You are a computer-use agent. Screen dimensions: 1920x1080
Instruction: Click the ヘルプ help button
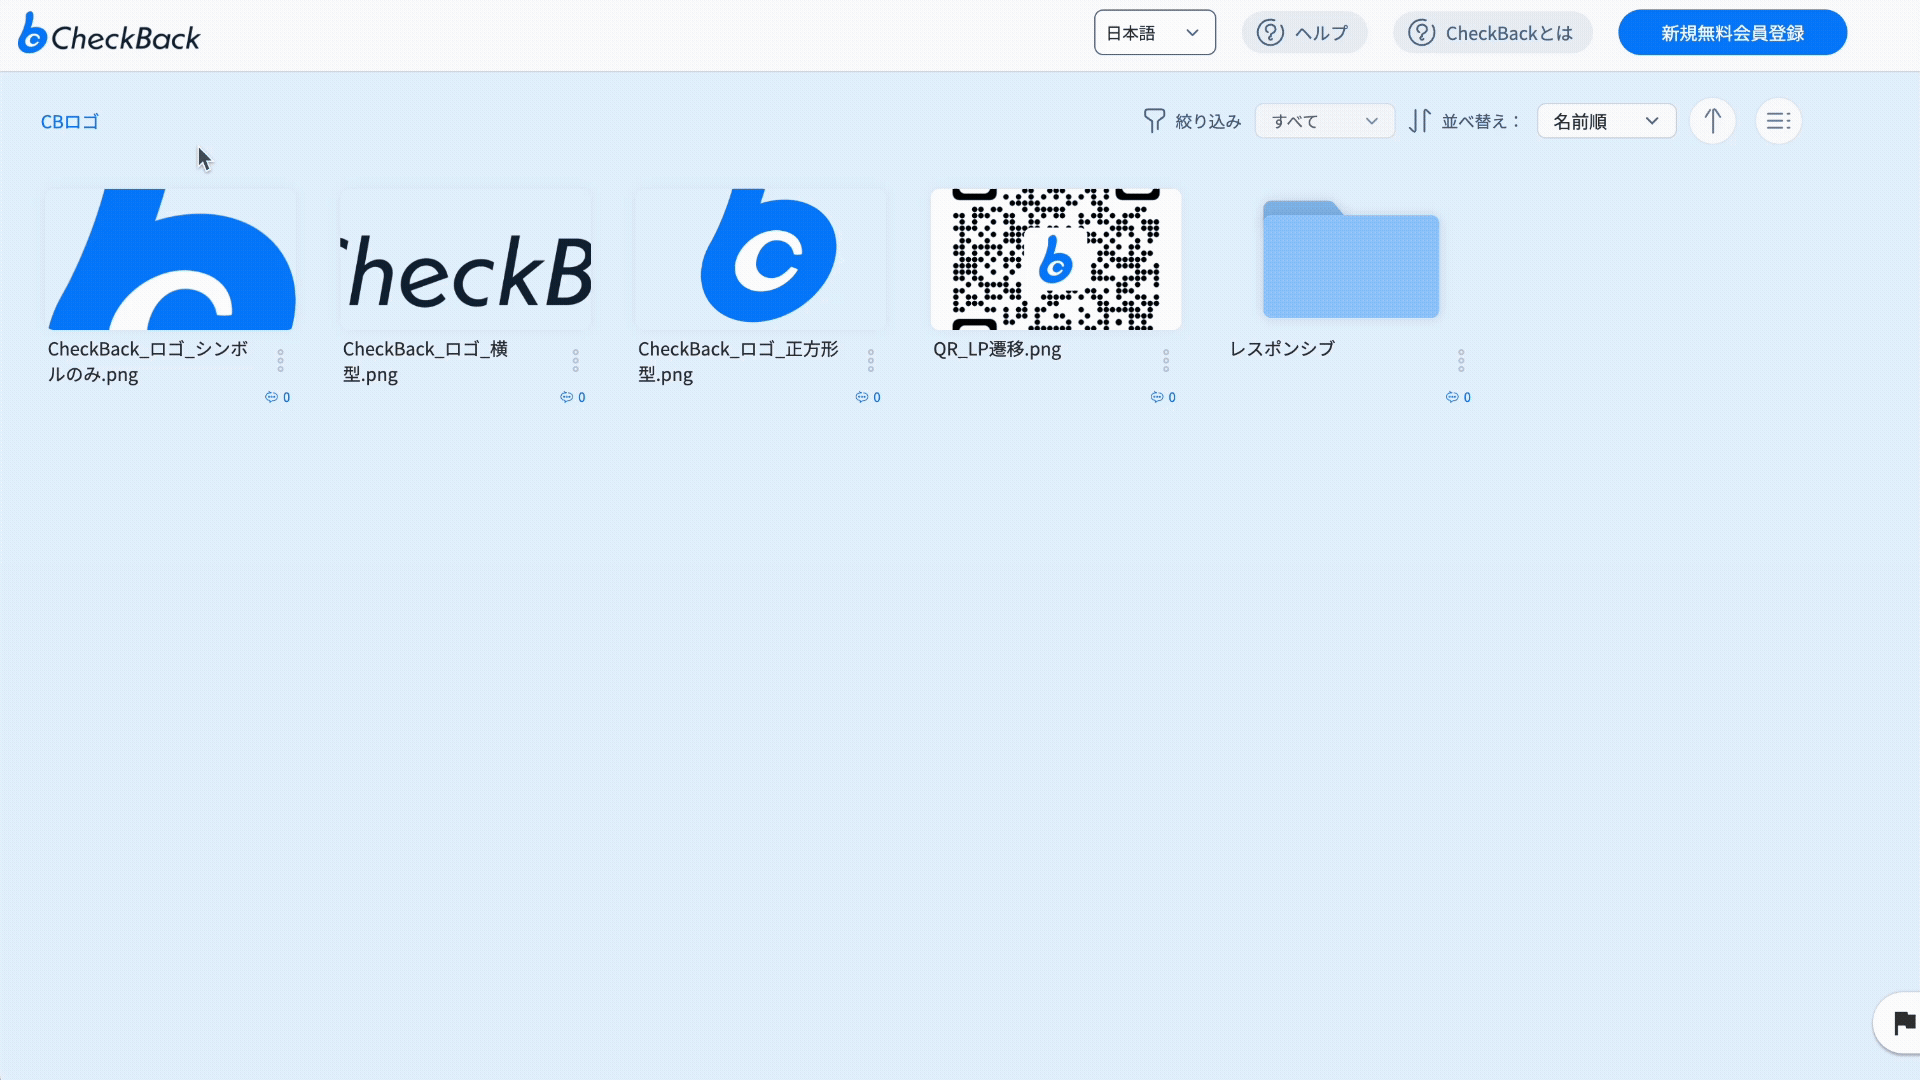1304,33
